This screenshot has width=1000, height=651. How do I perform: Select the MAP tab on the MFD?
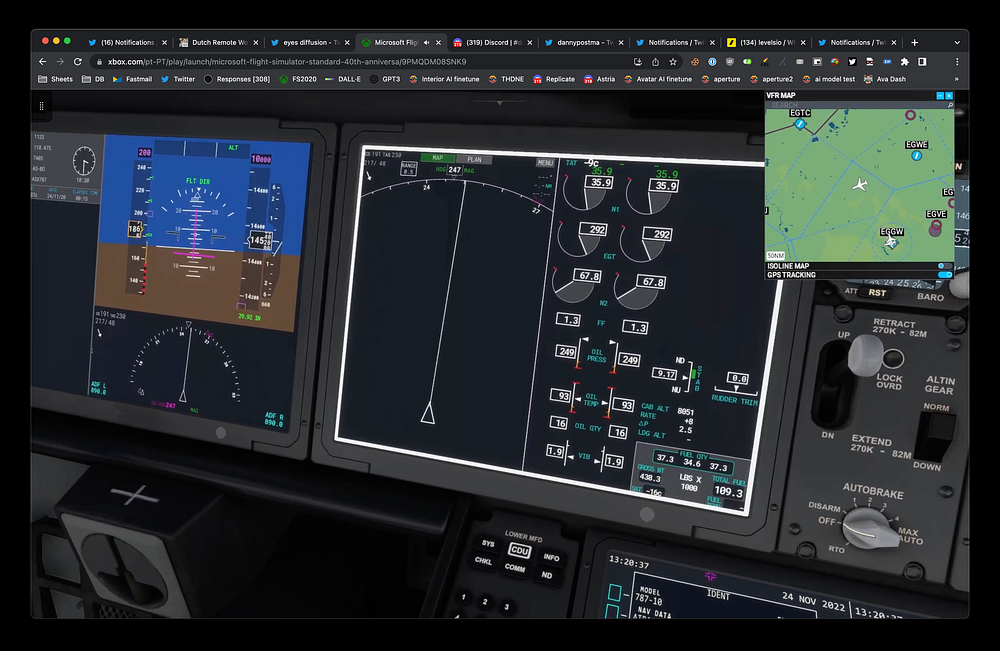[438, 157]
